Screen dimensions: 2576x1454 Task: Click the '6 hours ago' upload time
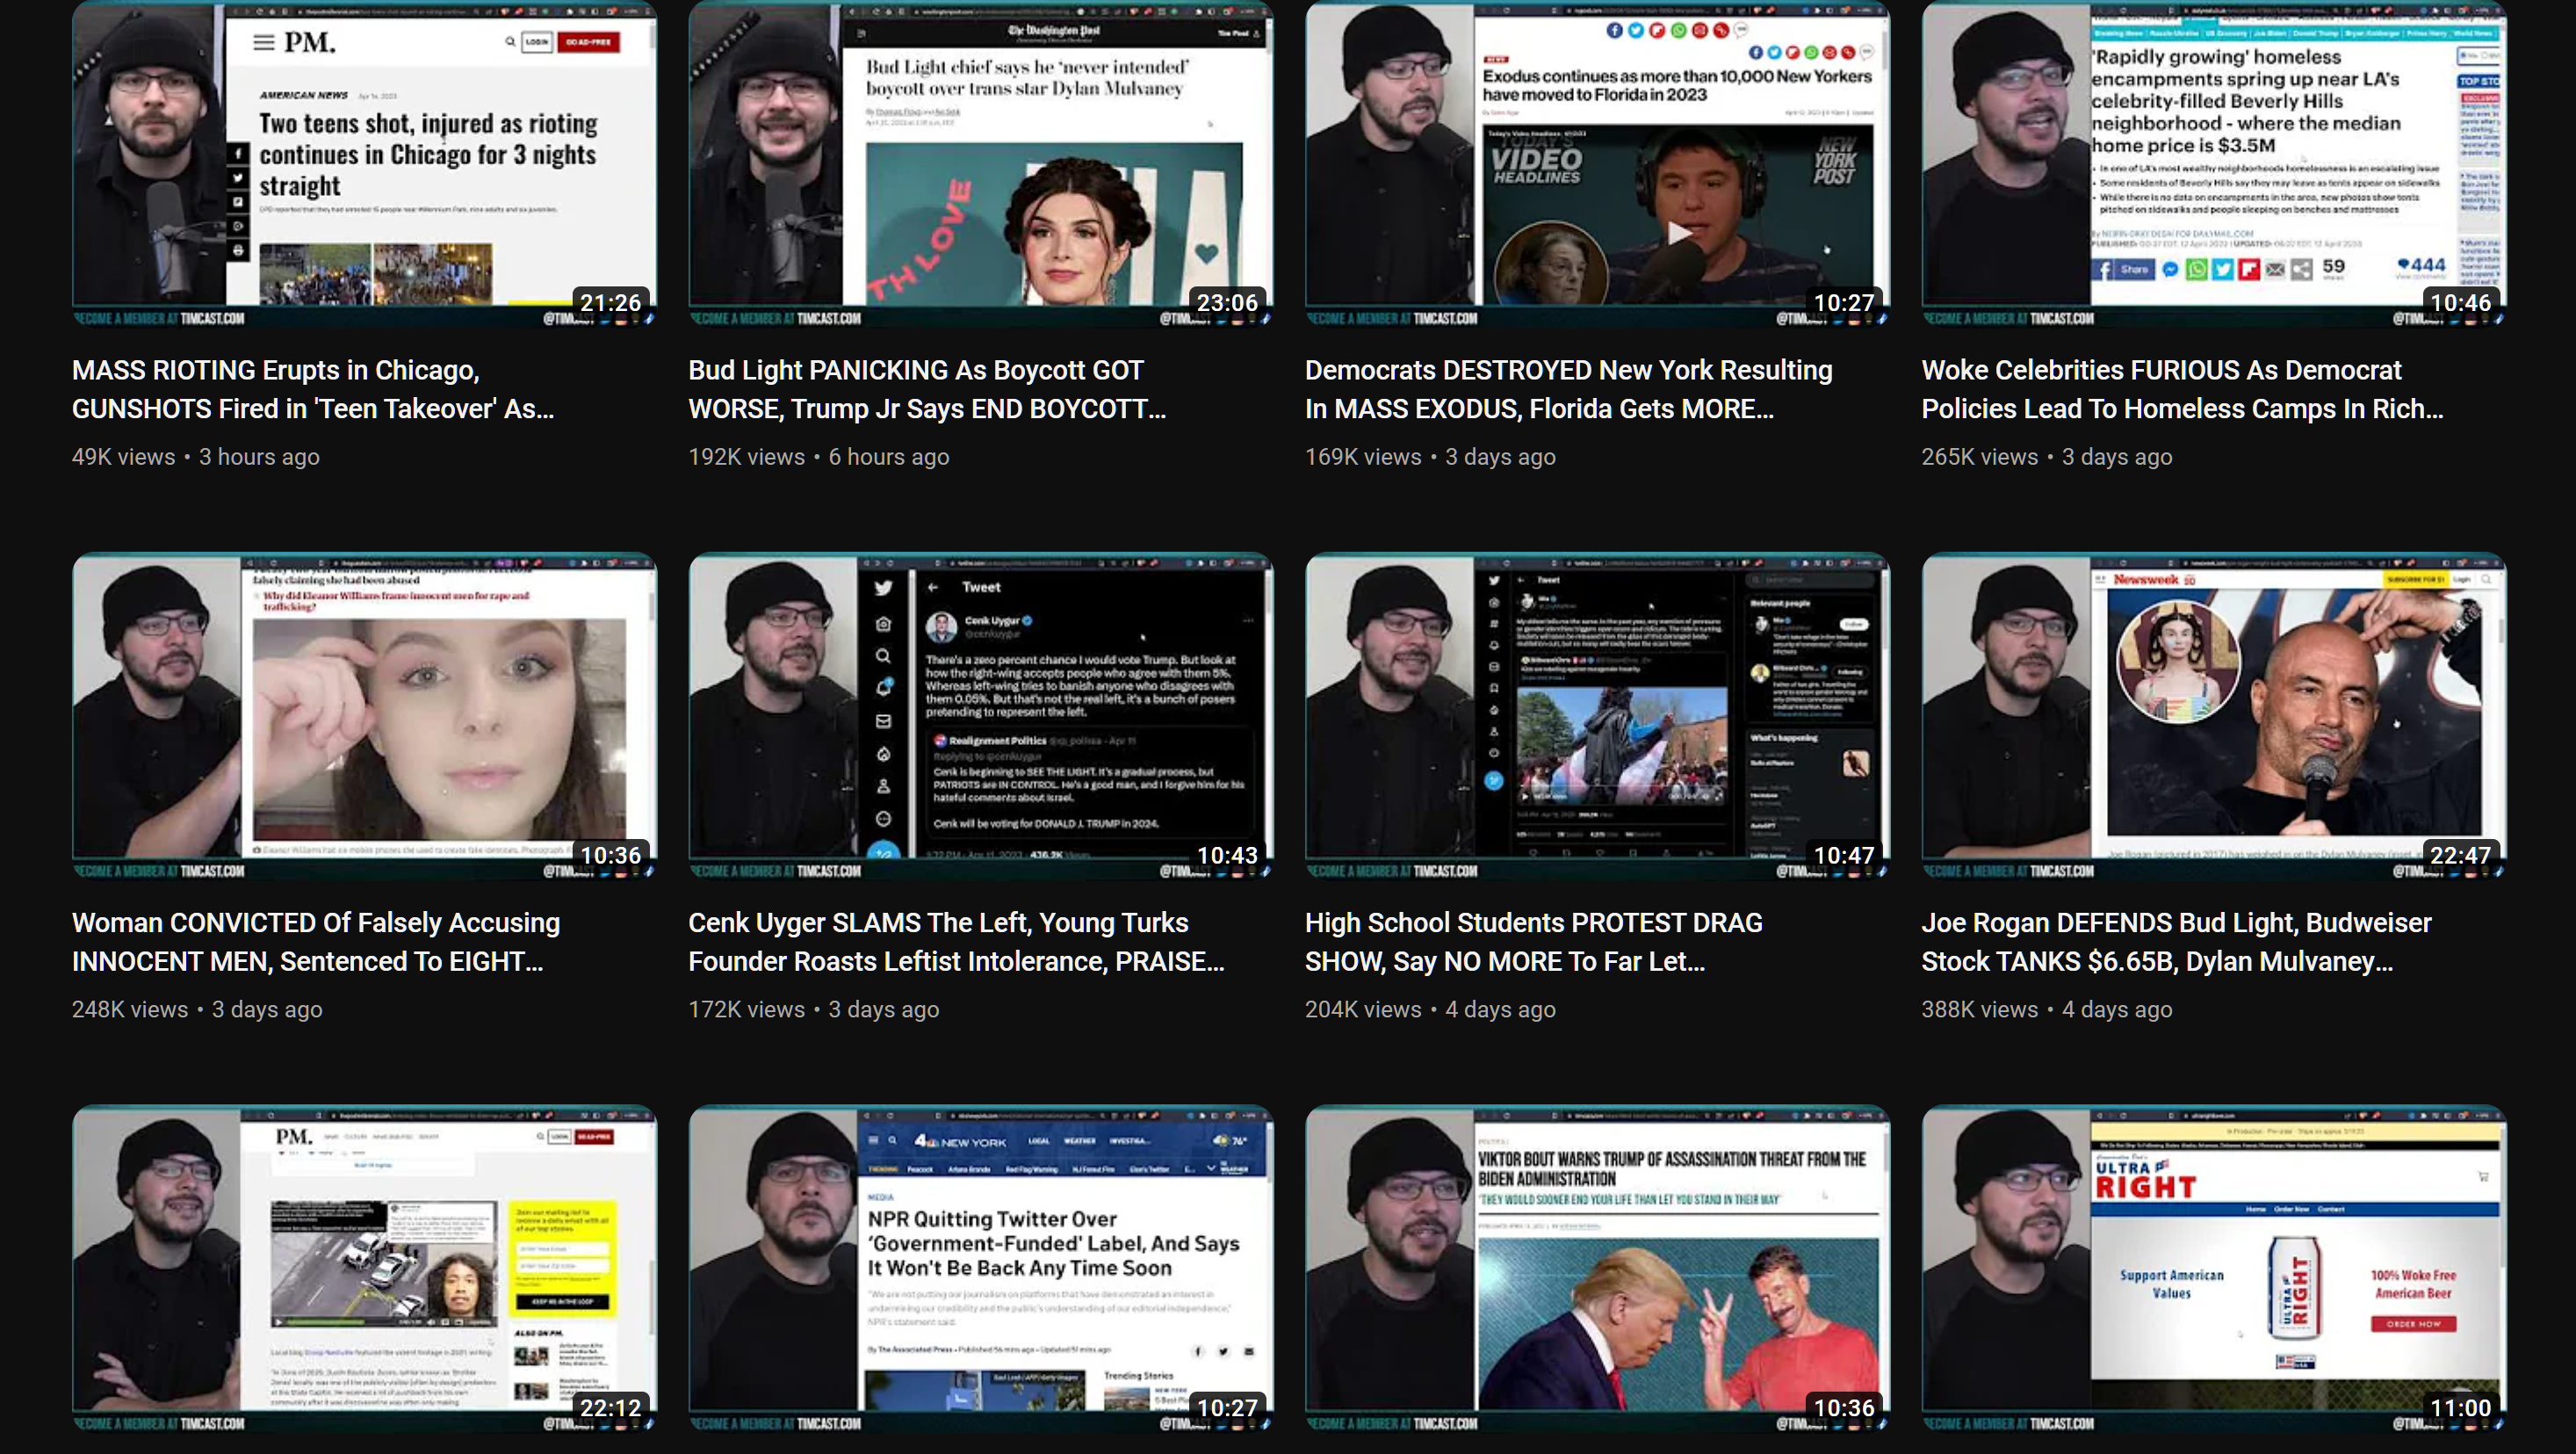(x=889, y=457)
